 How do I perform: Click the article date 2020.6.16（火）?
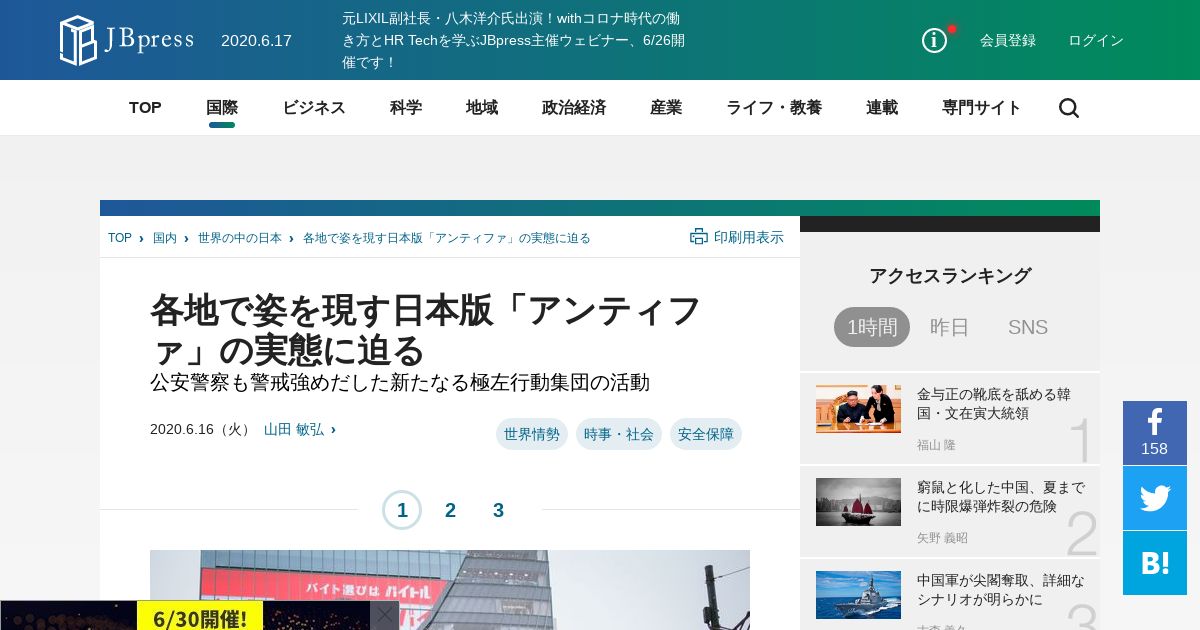click(203, 429)
